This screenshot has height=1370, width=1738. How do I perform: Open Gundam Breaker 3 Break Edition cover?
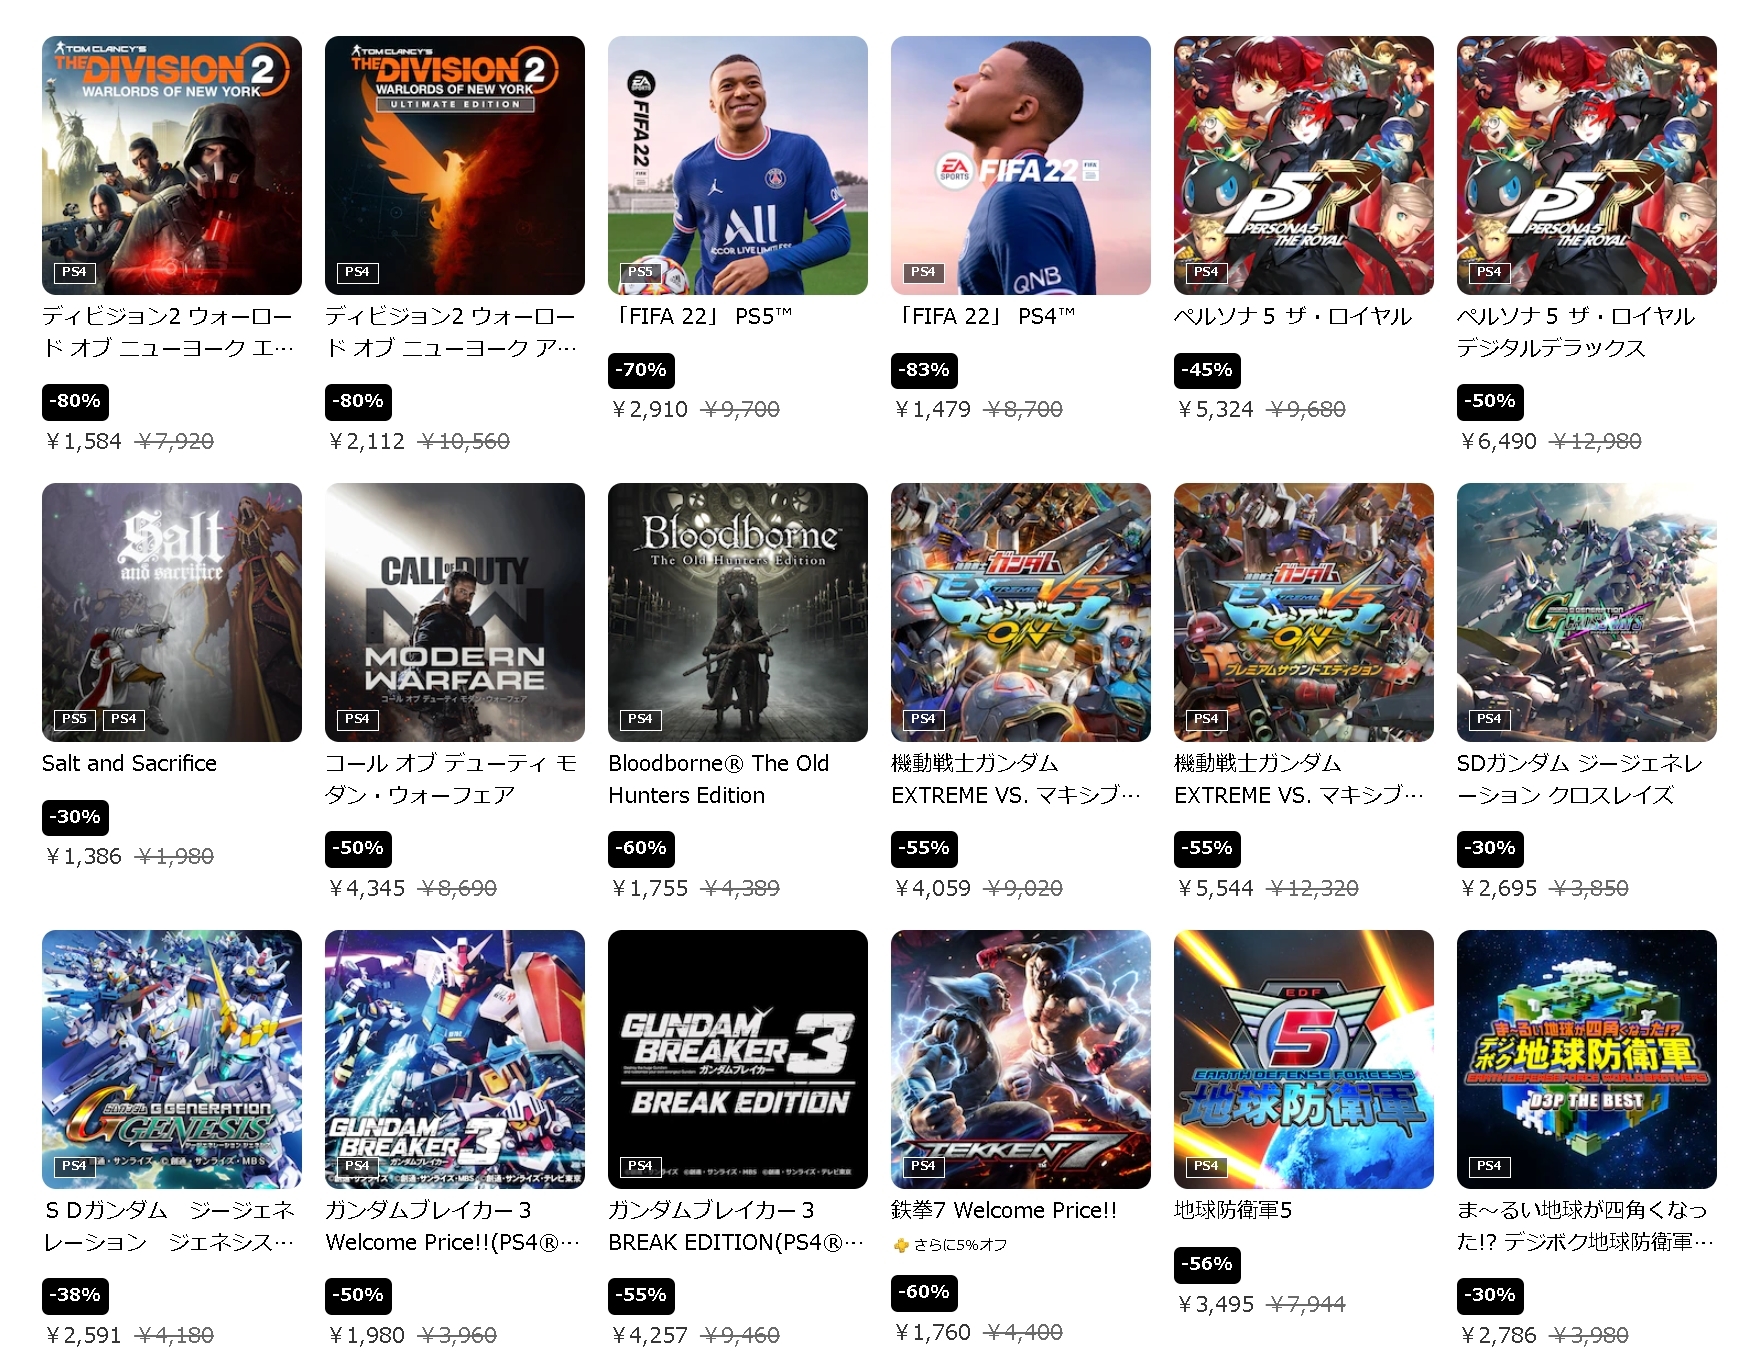(x=738, y=1059)
